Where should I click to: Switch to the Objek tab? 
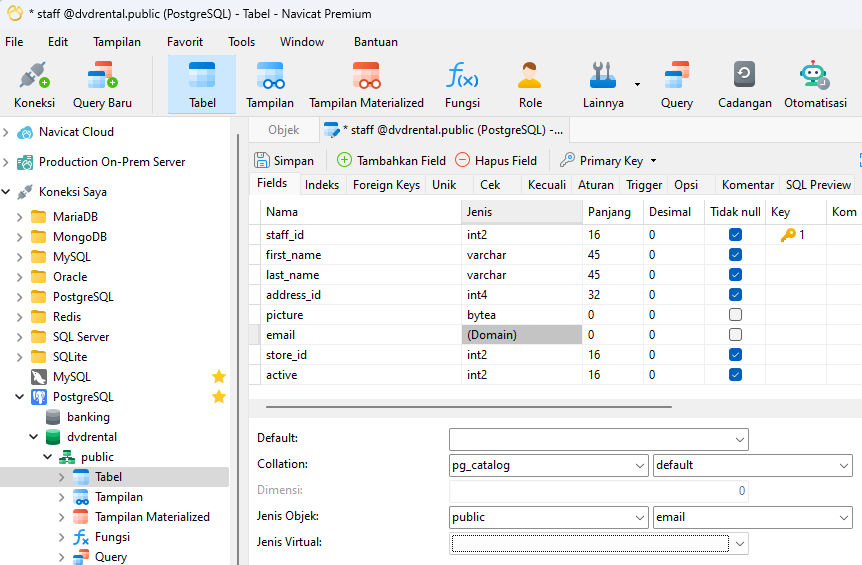point(284,130)
